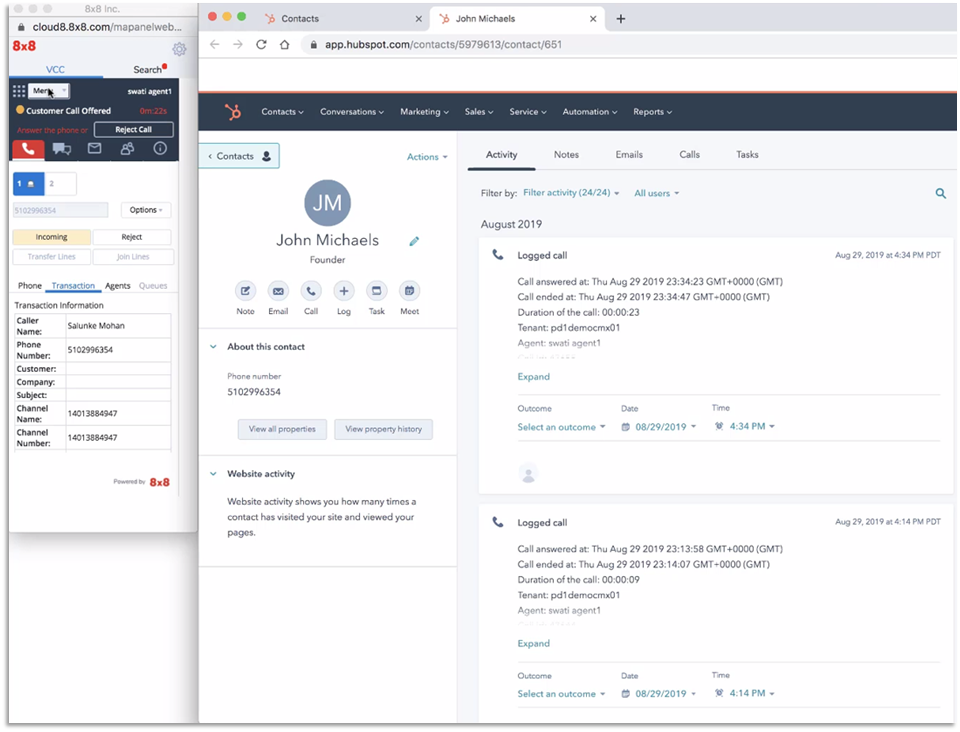Screen dimensions: 960x732
Task: Click the Meet calendar icon
Action: point(410,291)
